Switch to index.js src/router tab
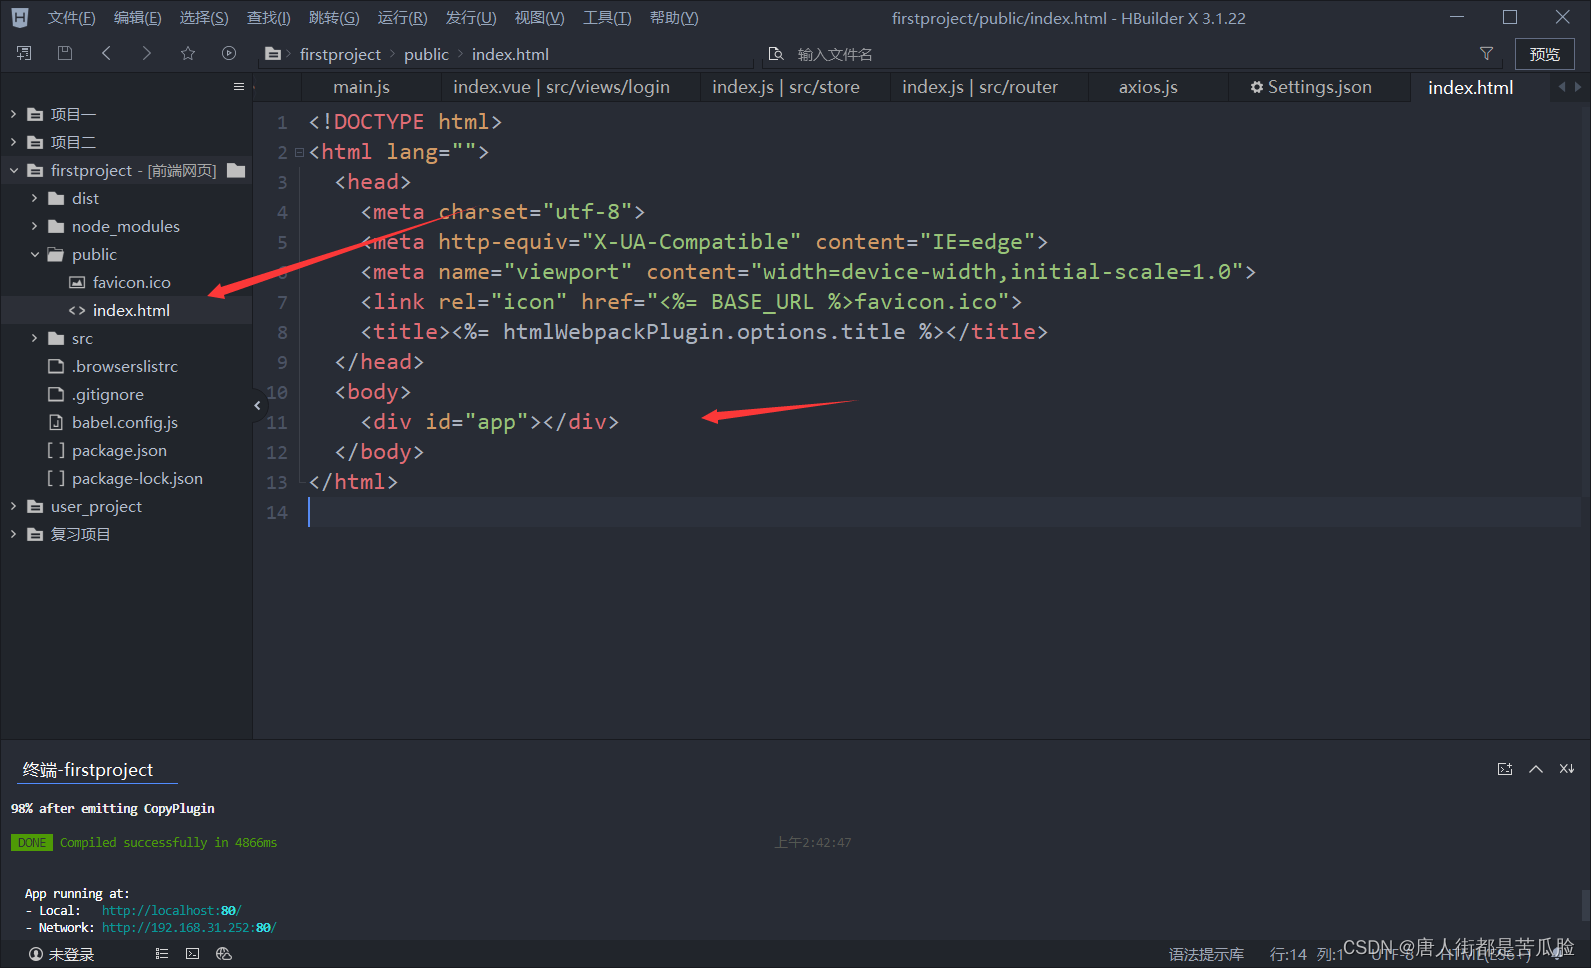Screen dimensions: 1591x968 point(980,87)
